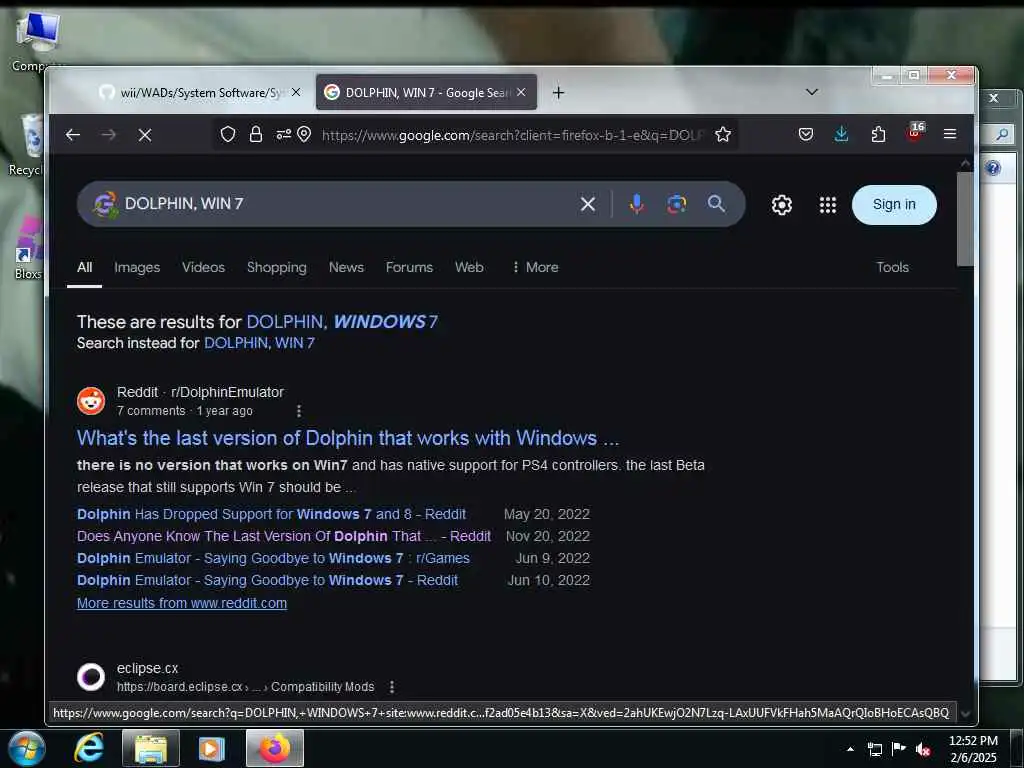Select the All results tab
The image size is (1024, 768).
pyautogui.click(x=84, y=267)
